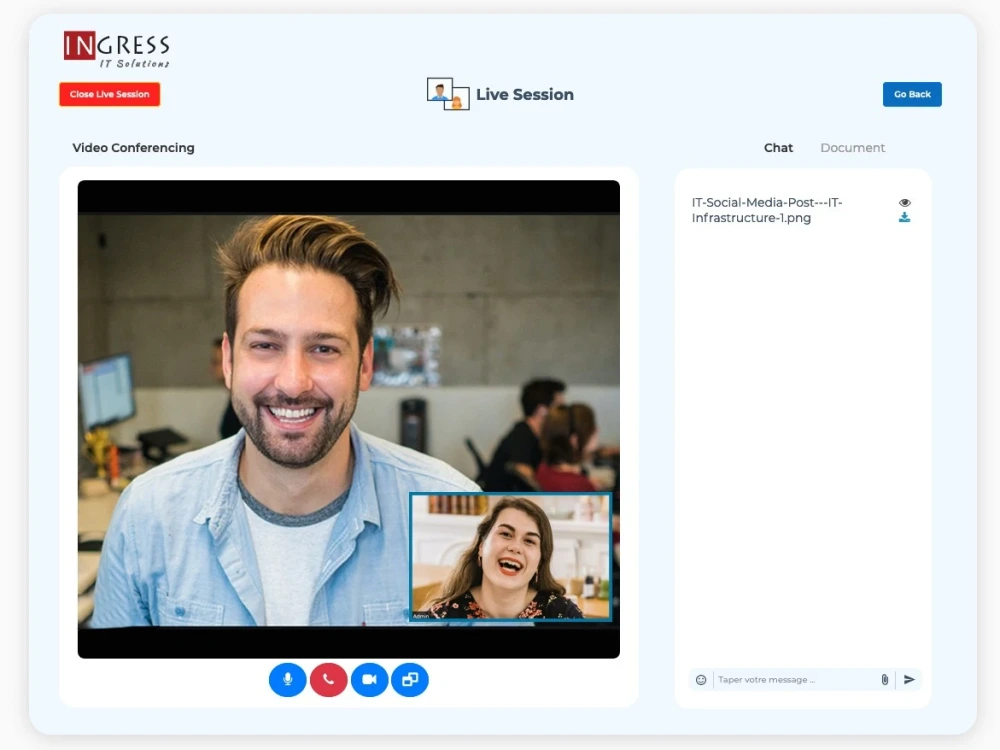Switch to the Document tab

[852, 148]
